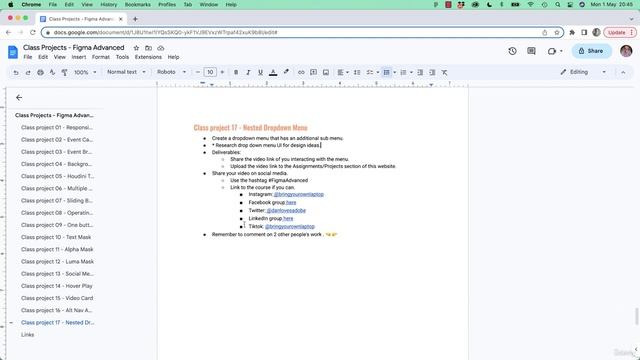The width and height of the screenshot is (640, 360).
Task: Star the Class Projects document
Action: [x=136, y=48]
